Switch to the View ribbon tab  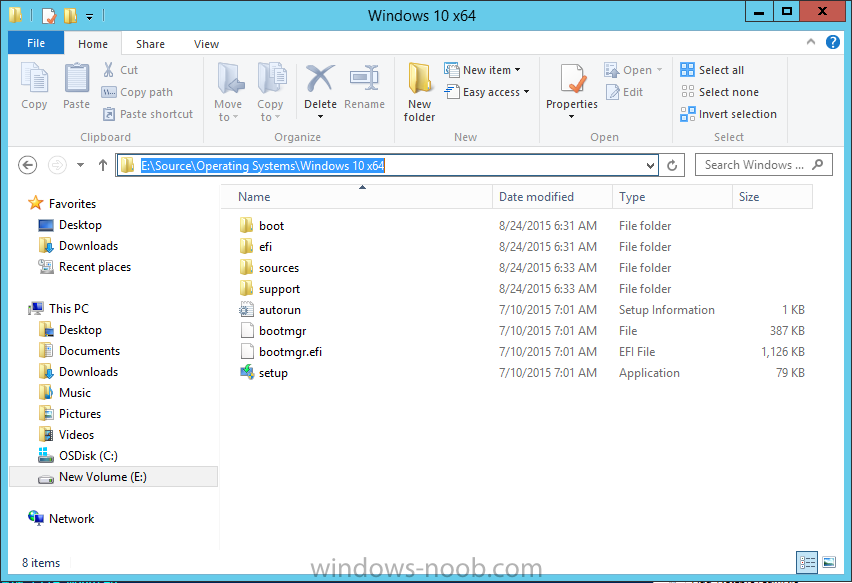[206, 44]
